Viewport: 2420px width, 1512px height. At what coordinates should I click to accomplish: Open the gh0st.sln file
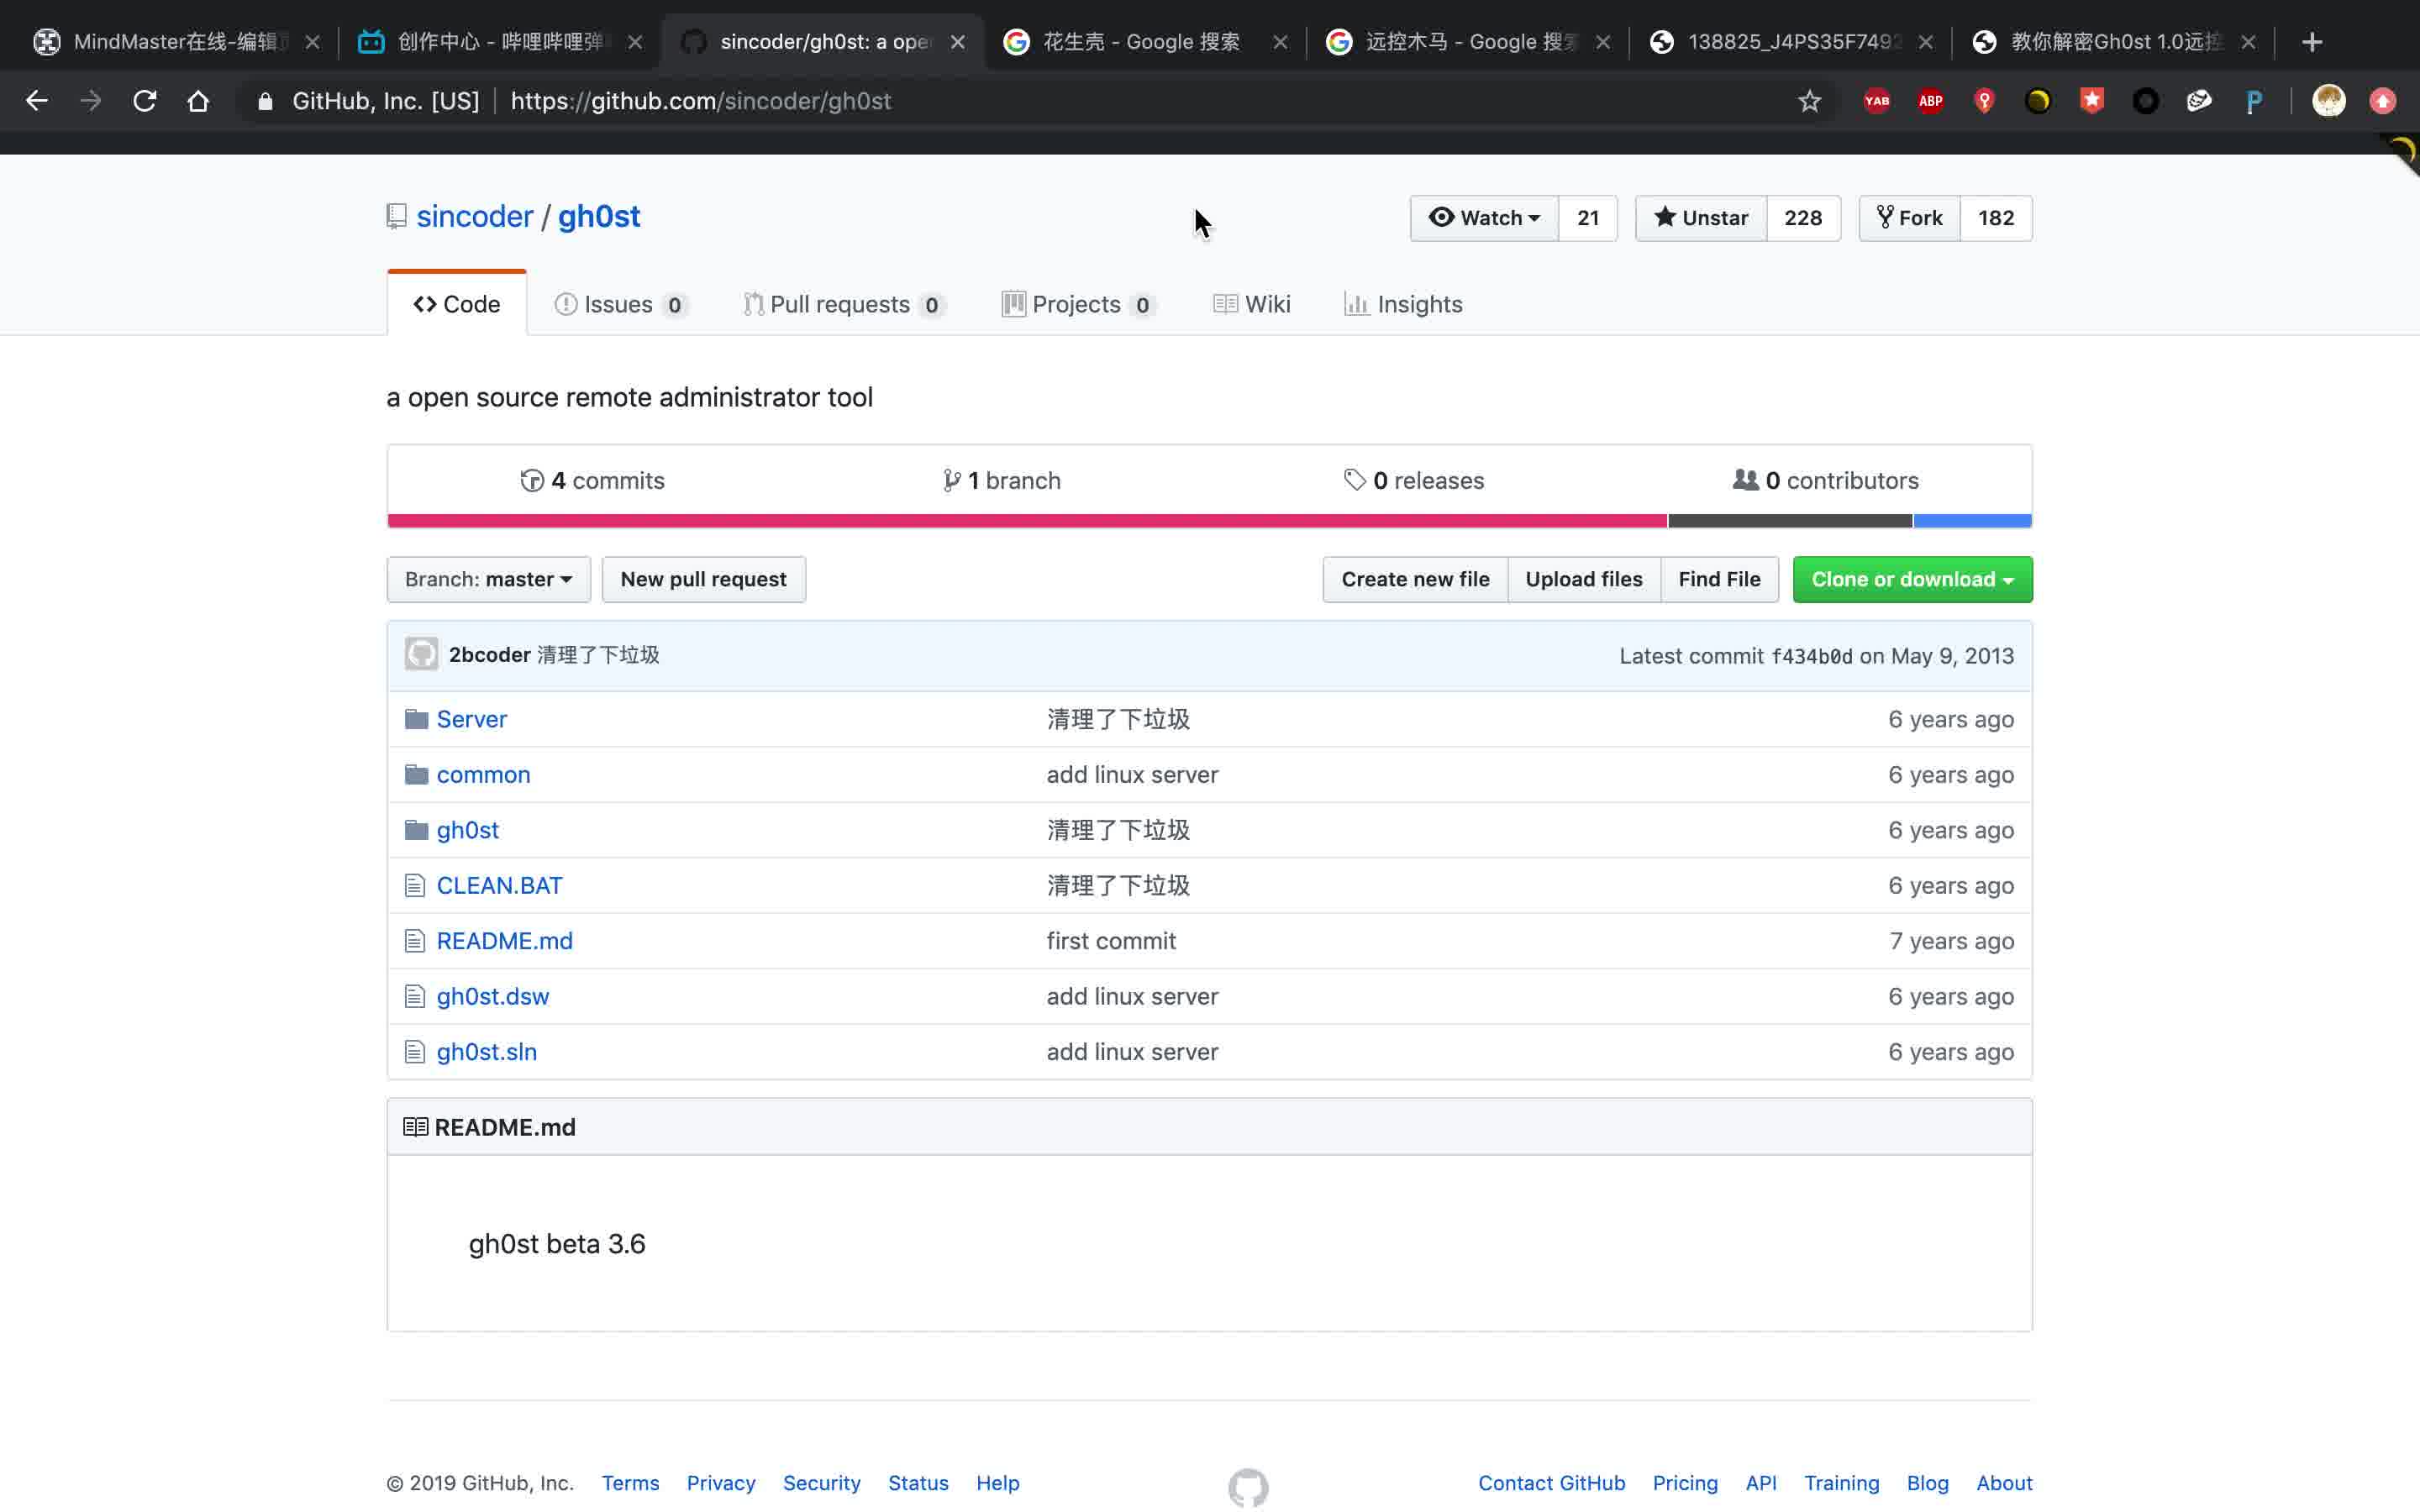click(x=487, y=1052)
